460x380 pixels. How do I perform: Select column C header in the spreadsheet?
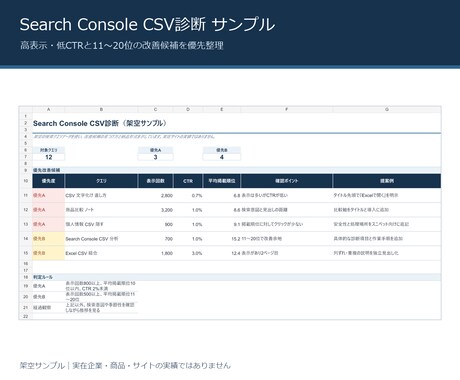click(x=155, y=109)
